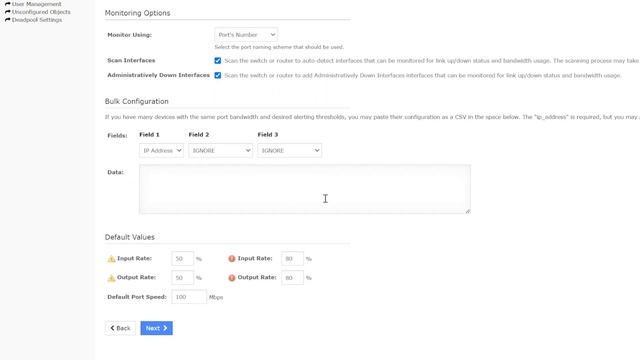Click red critical icon beside Output Rate
Viewport: 640px width, 360px height.
tap(232, 278)
